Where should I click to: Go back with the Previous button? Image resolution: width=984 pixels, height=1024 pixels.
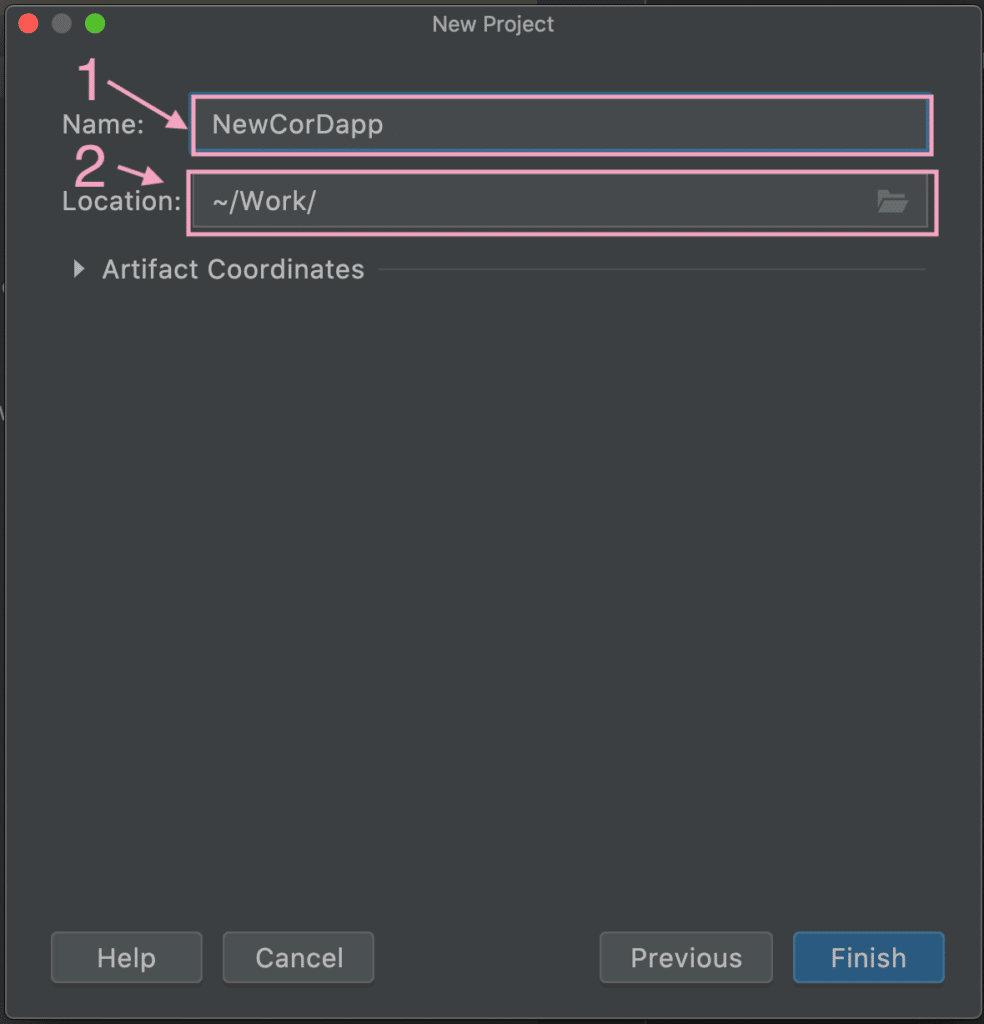point(686,957)
